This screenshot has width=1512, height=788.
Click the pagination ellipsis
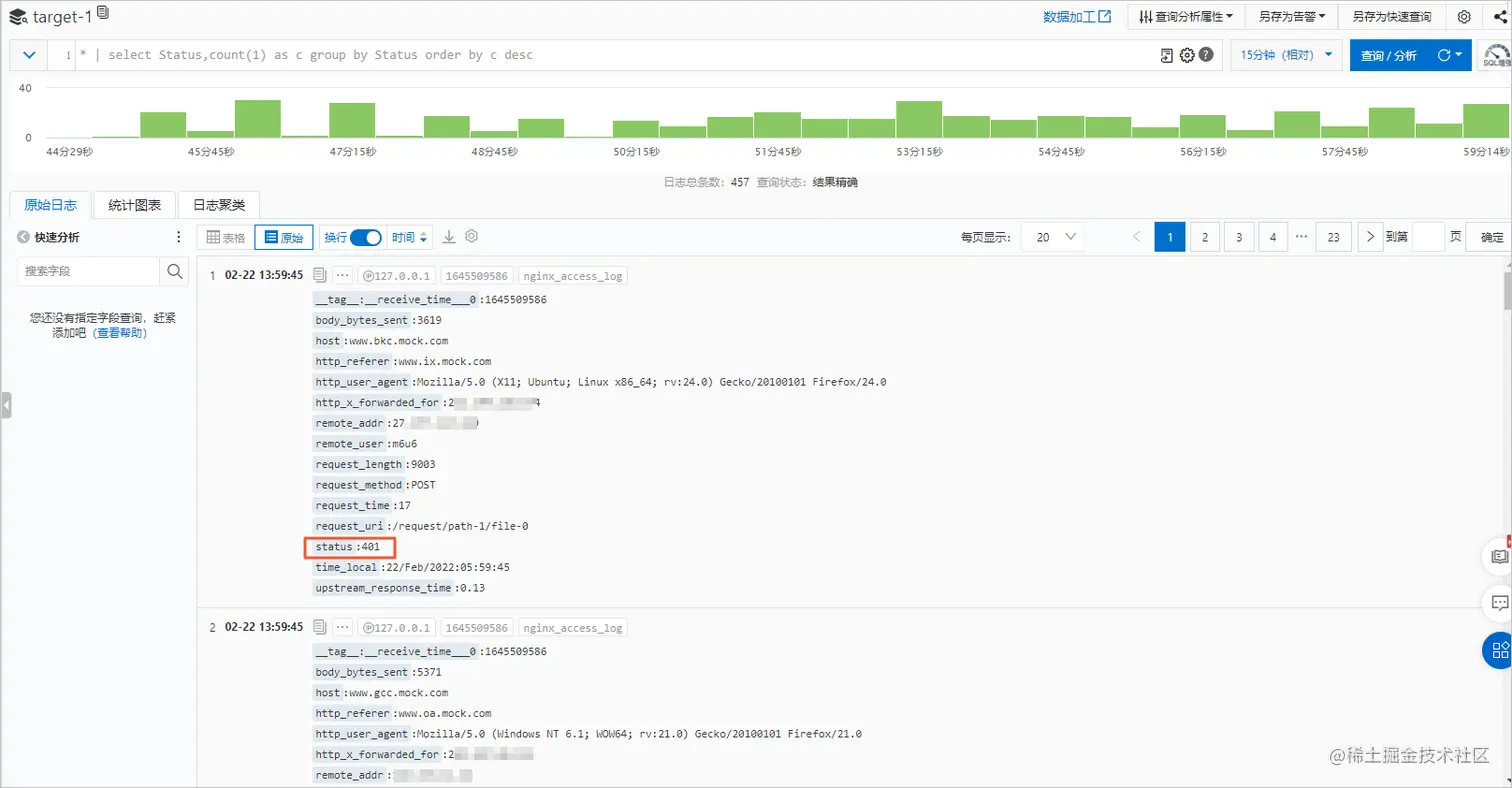pos(1301,237)
